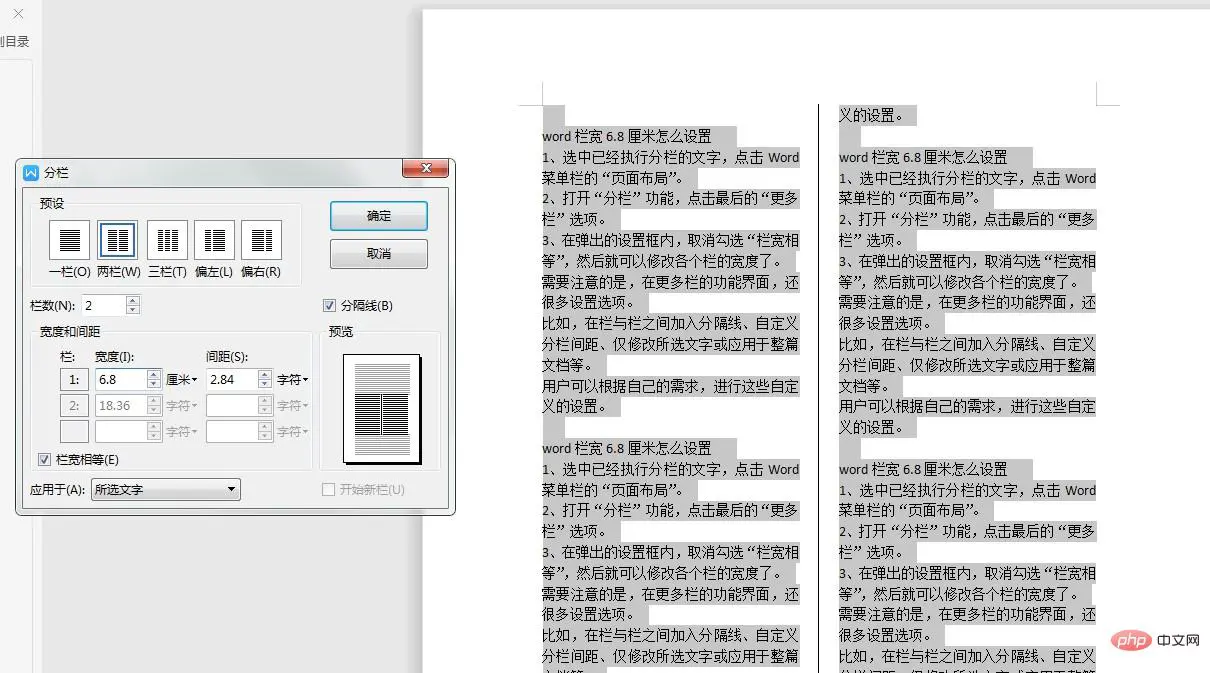Click the 目录 tab text in the left sidebar
1210x673 pixels.
15,42
